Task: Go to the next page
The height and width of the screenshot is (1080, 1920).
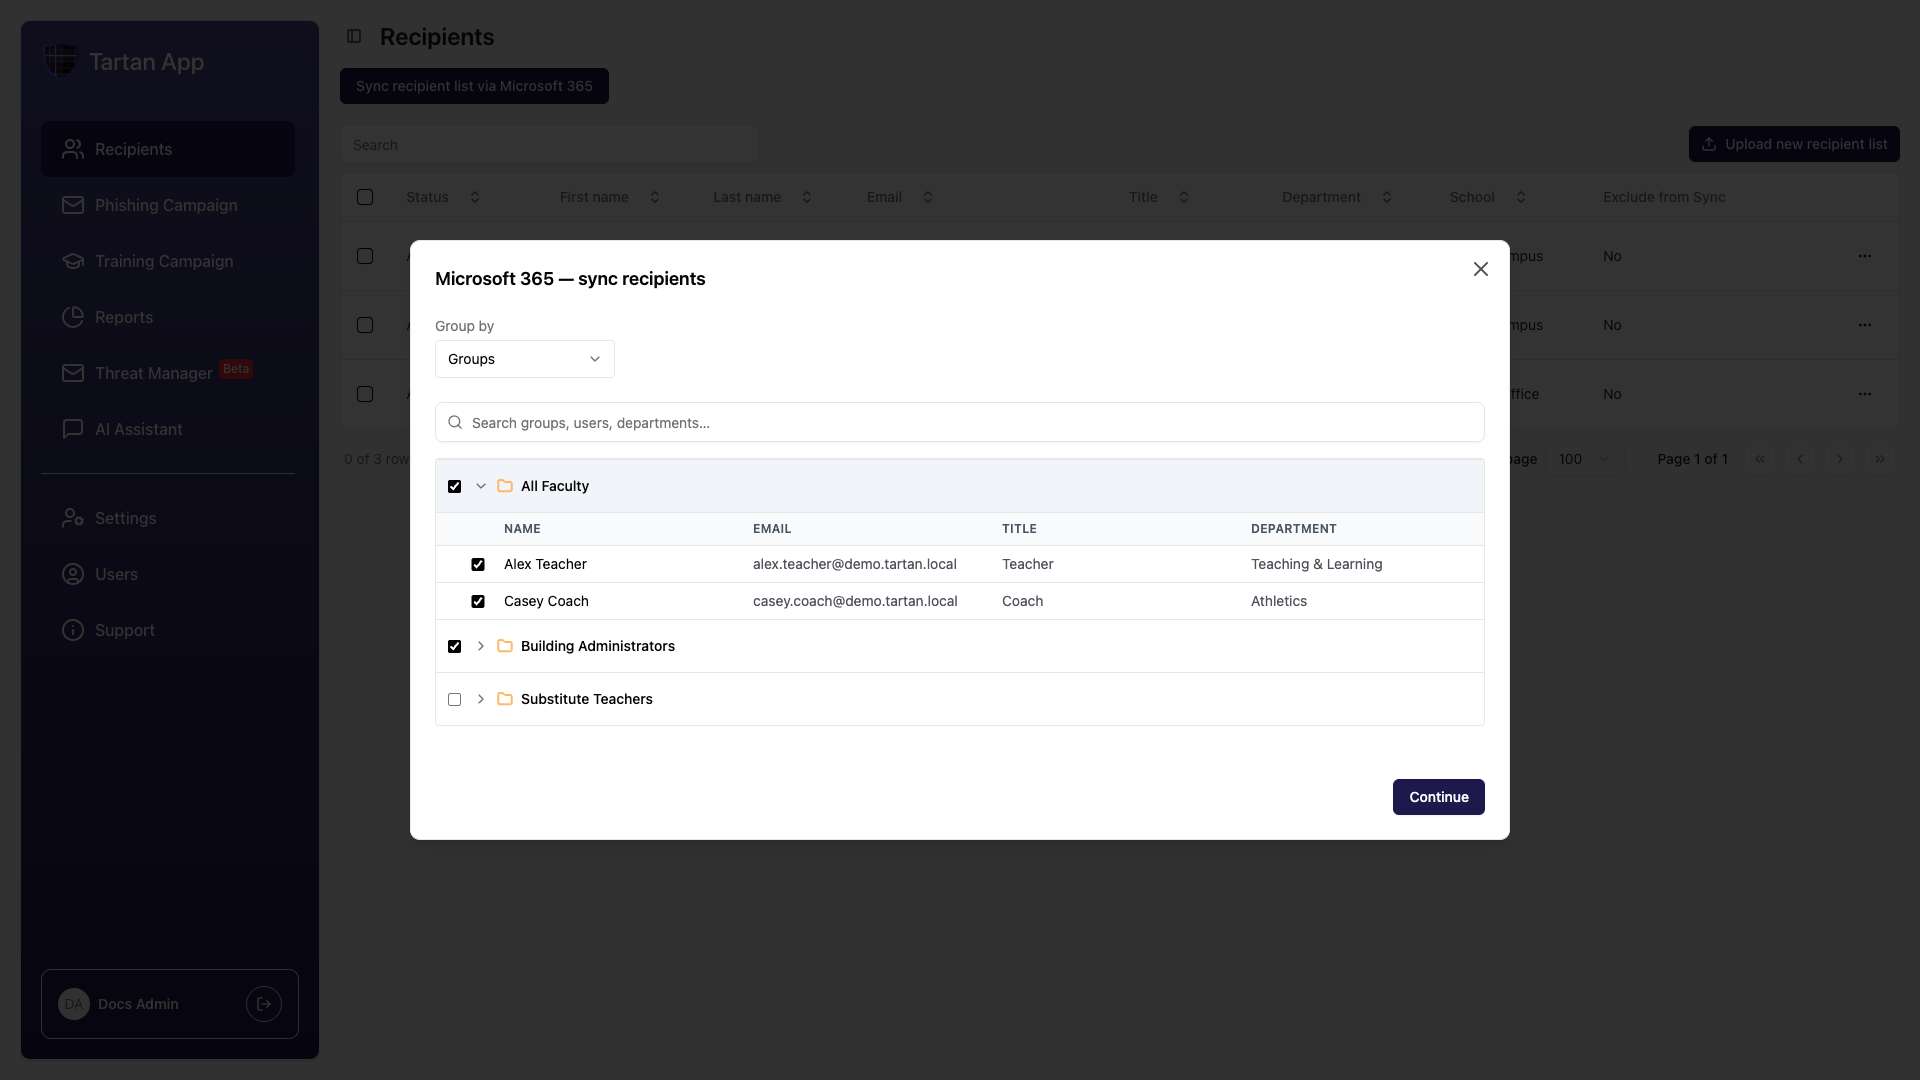Action: coord(1840,459)
